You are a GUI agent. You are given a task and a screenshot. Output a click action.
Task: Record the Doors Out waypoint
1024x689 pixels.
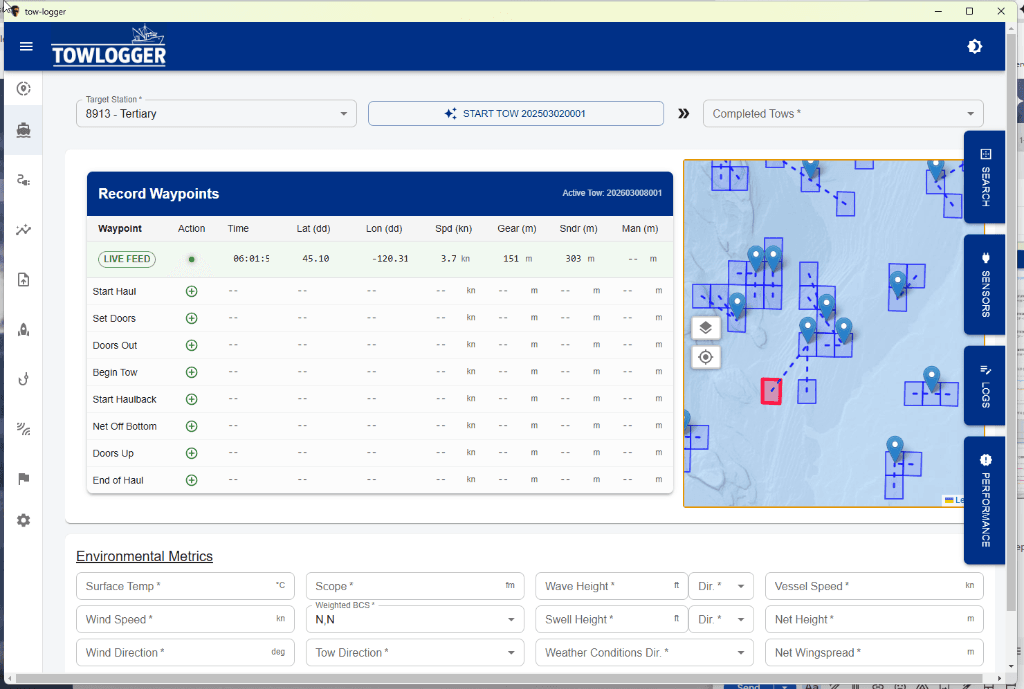(191, 345)
